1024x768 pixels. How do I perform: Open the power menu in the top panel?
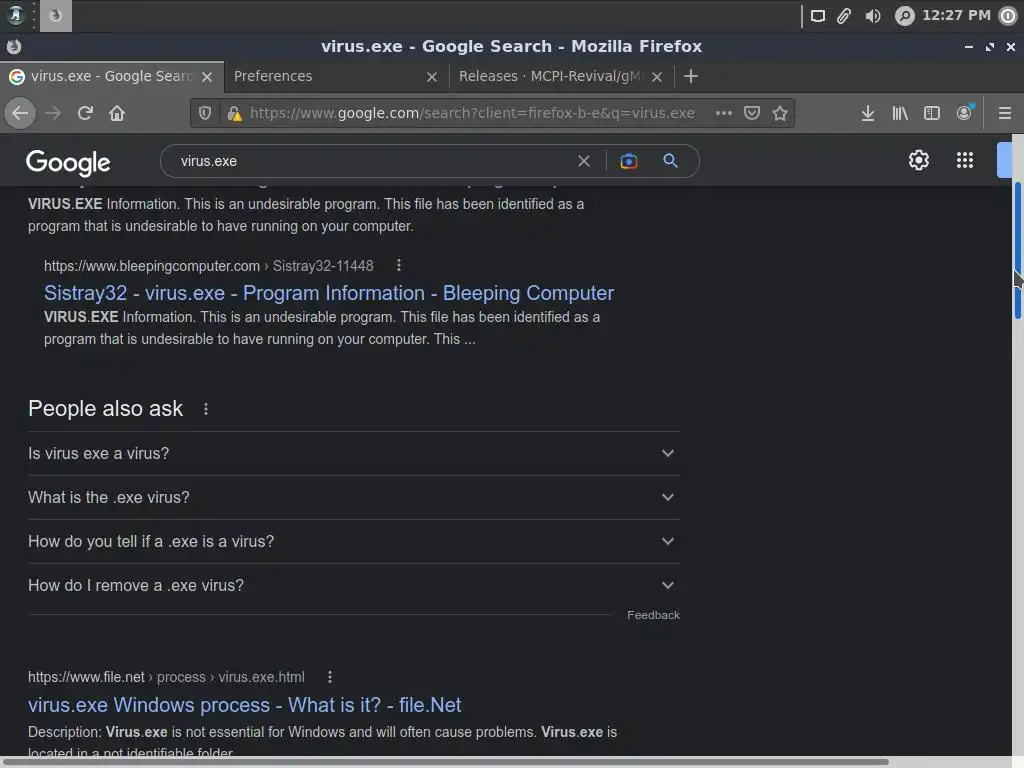(1008, 16)
